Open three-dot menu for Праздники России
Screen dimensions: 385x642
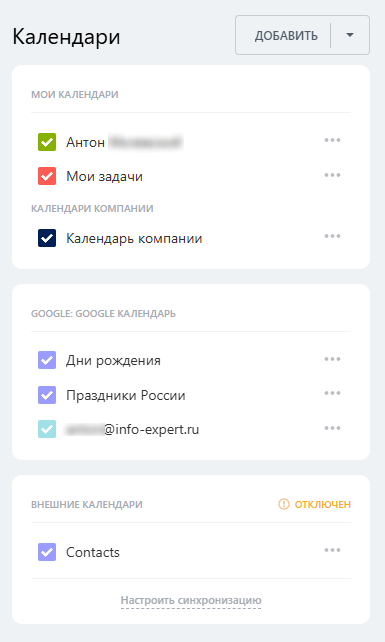[332, 393]
